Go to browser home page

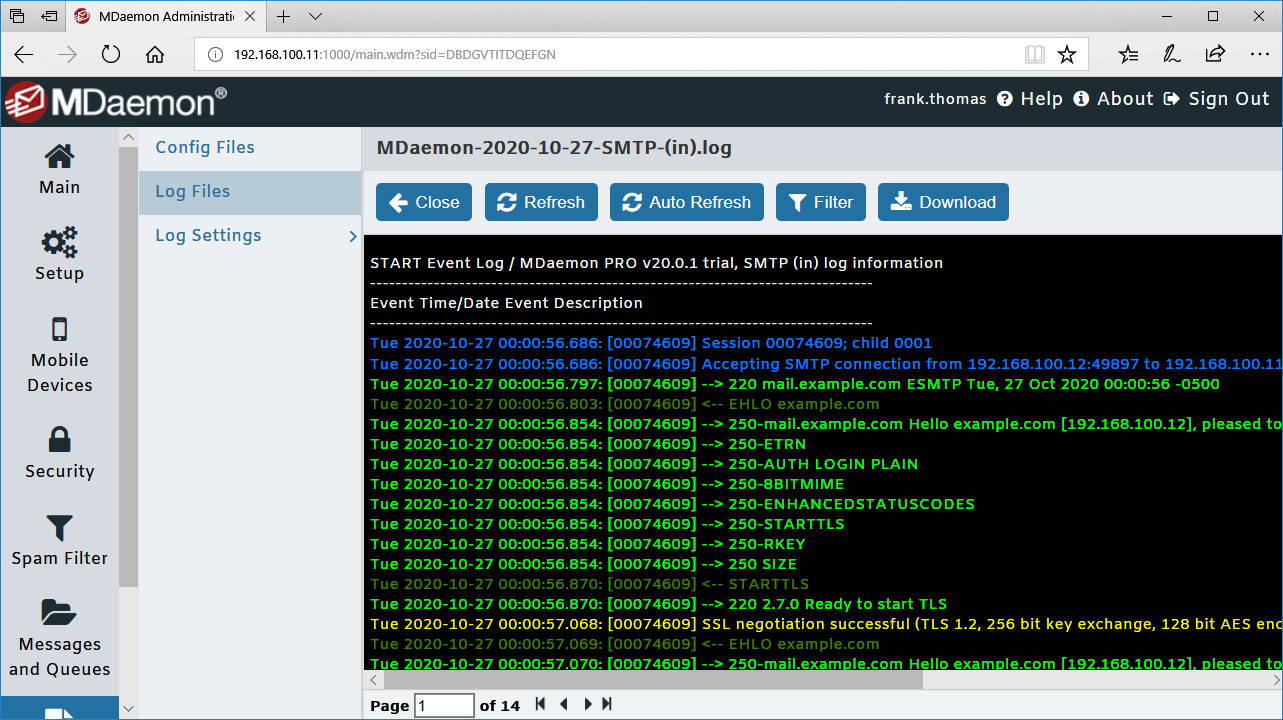(154, 54)
